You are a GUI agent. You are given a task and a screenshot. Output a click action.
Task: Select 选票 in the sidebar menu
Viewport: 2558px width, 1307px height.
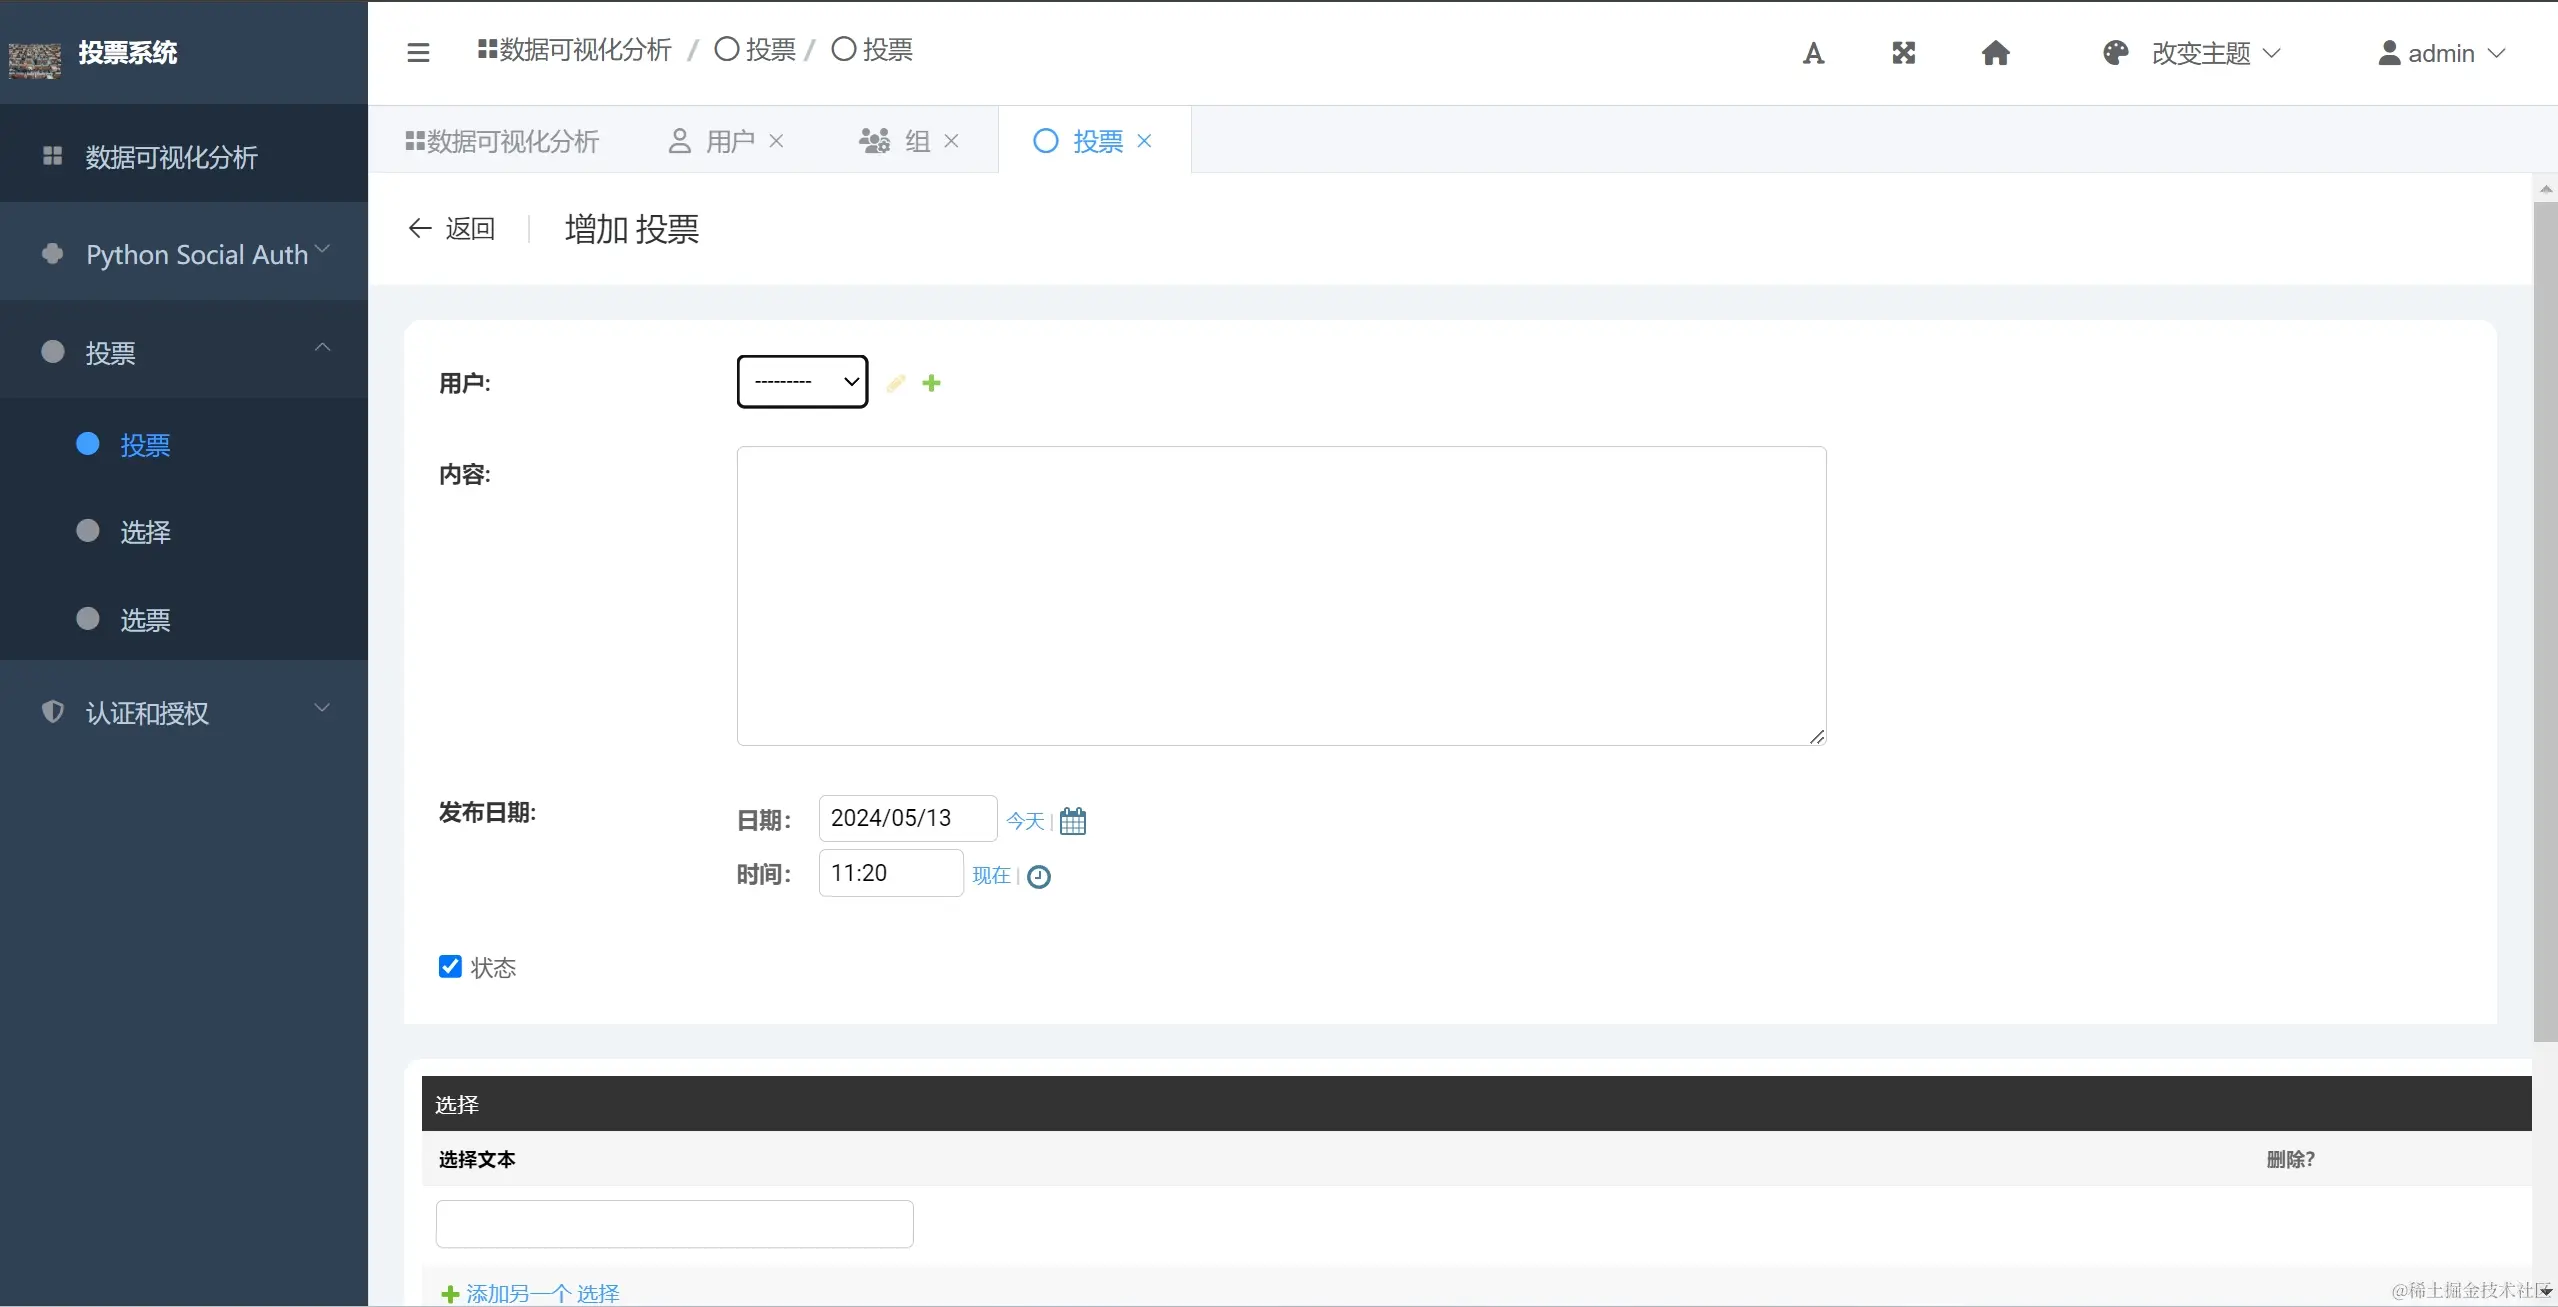145,620
